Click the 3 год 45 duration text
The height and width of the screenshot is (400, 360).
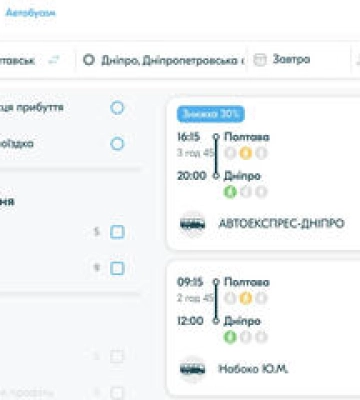(195, 153)
